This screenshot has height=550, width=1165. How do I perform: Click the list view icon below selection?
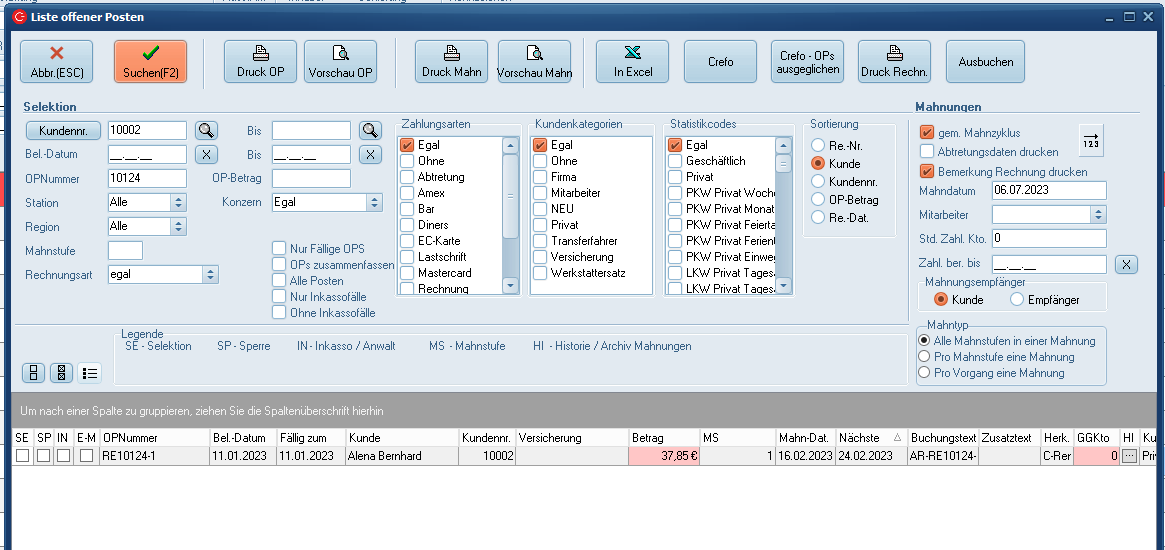tap(90, 373)
